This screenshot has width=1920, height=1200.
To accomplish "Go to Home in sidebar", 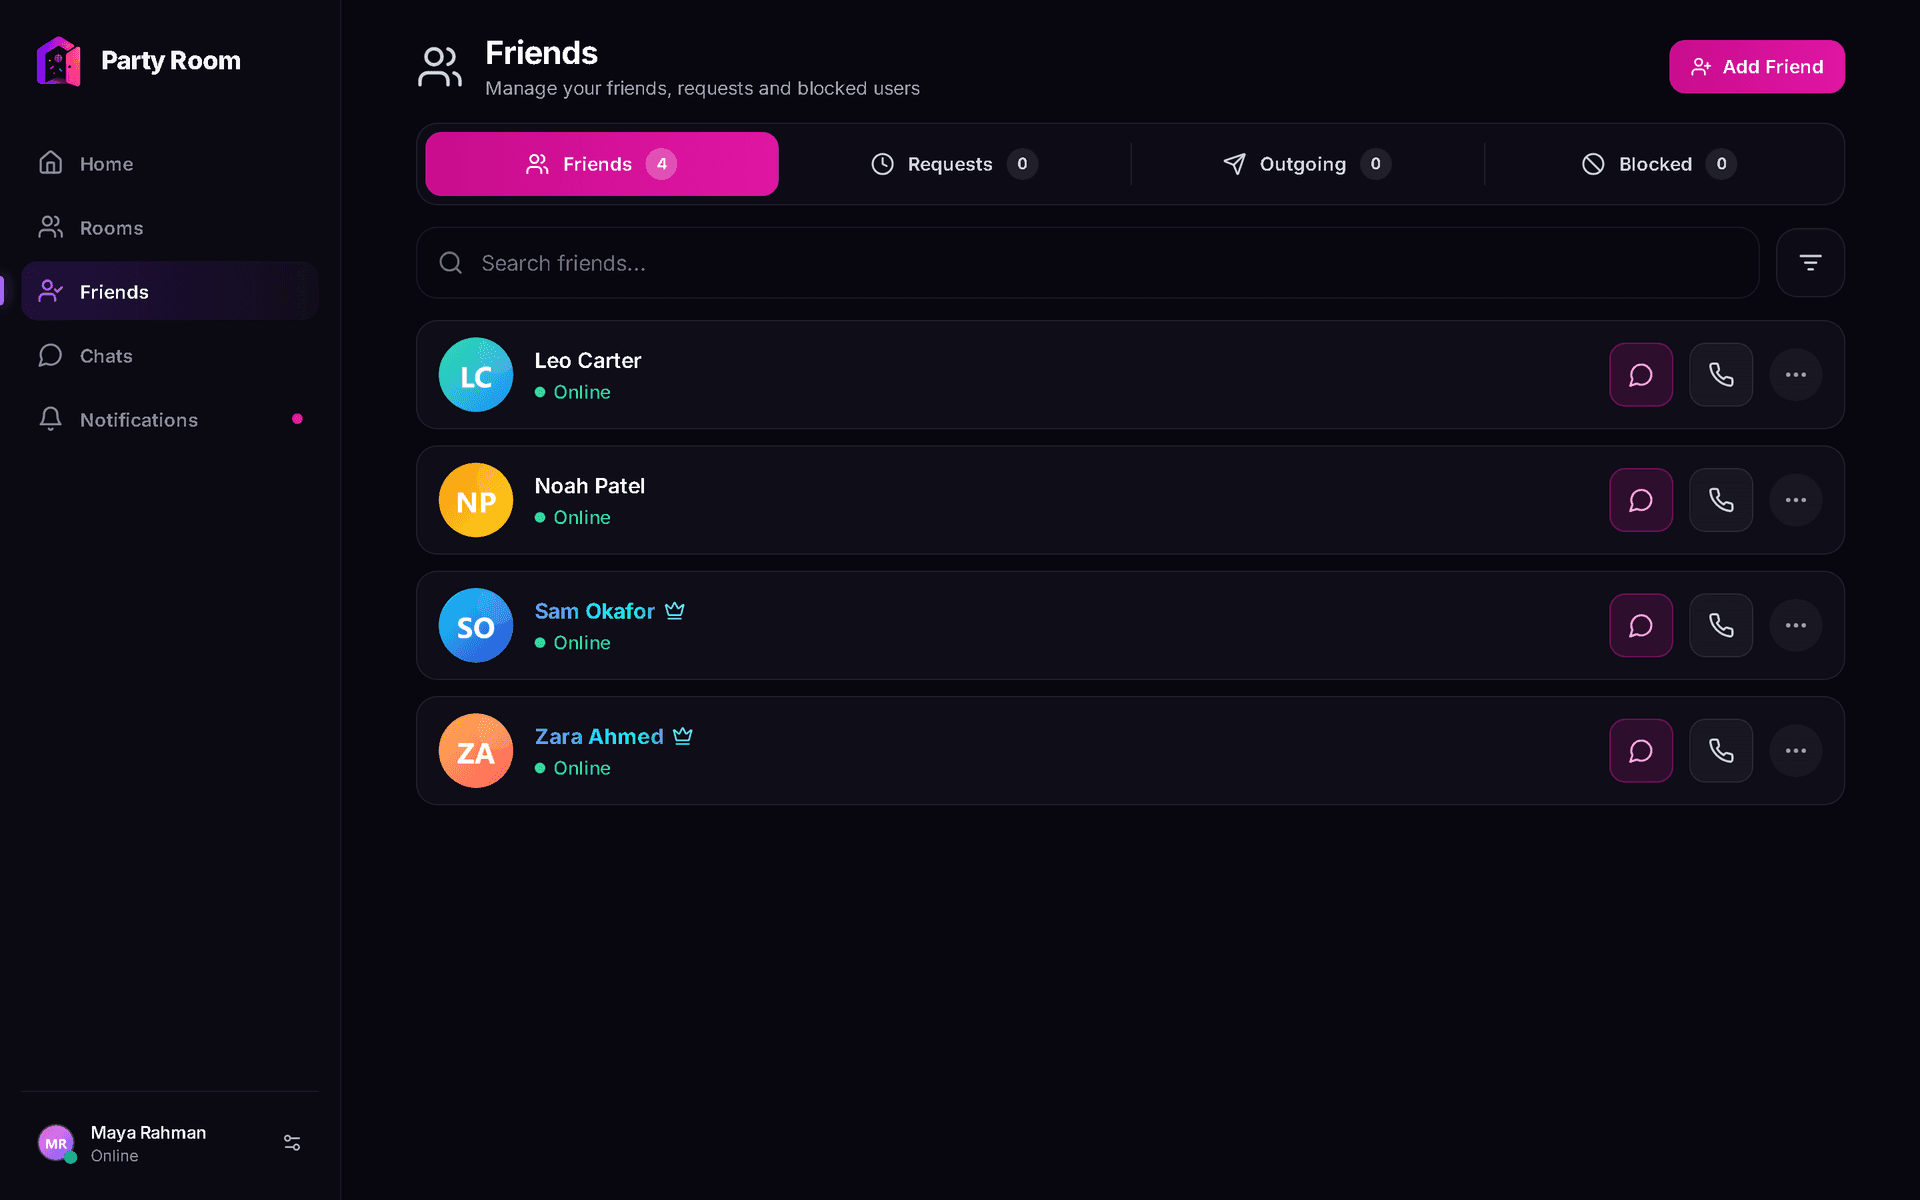I will (x=170, y=163).
